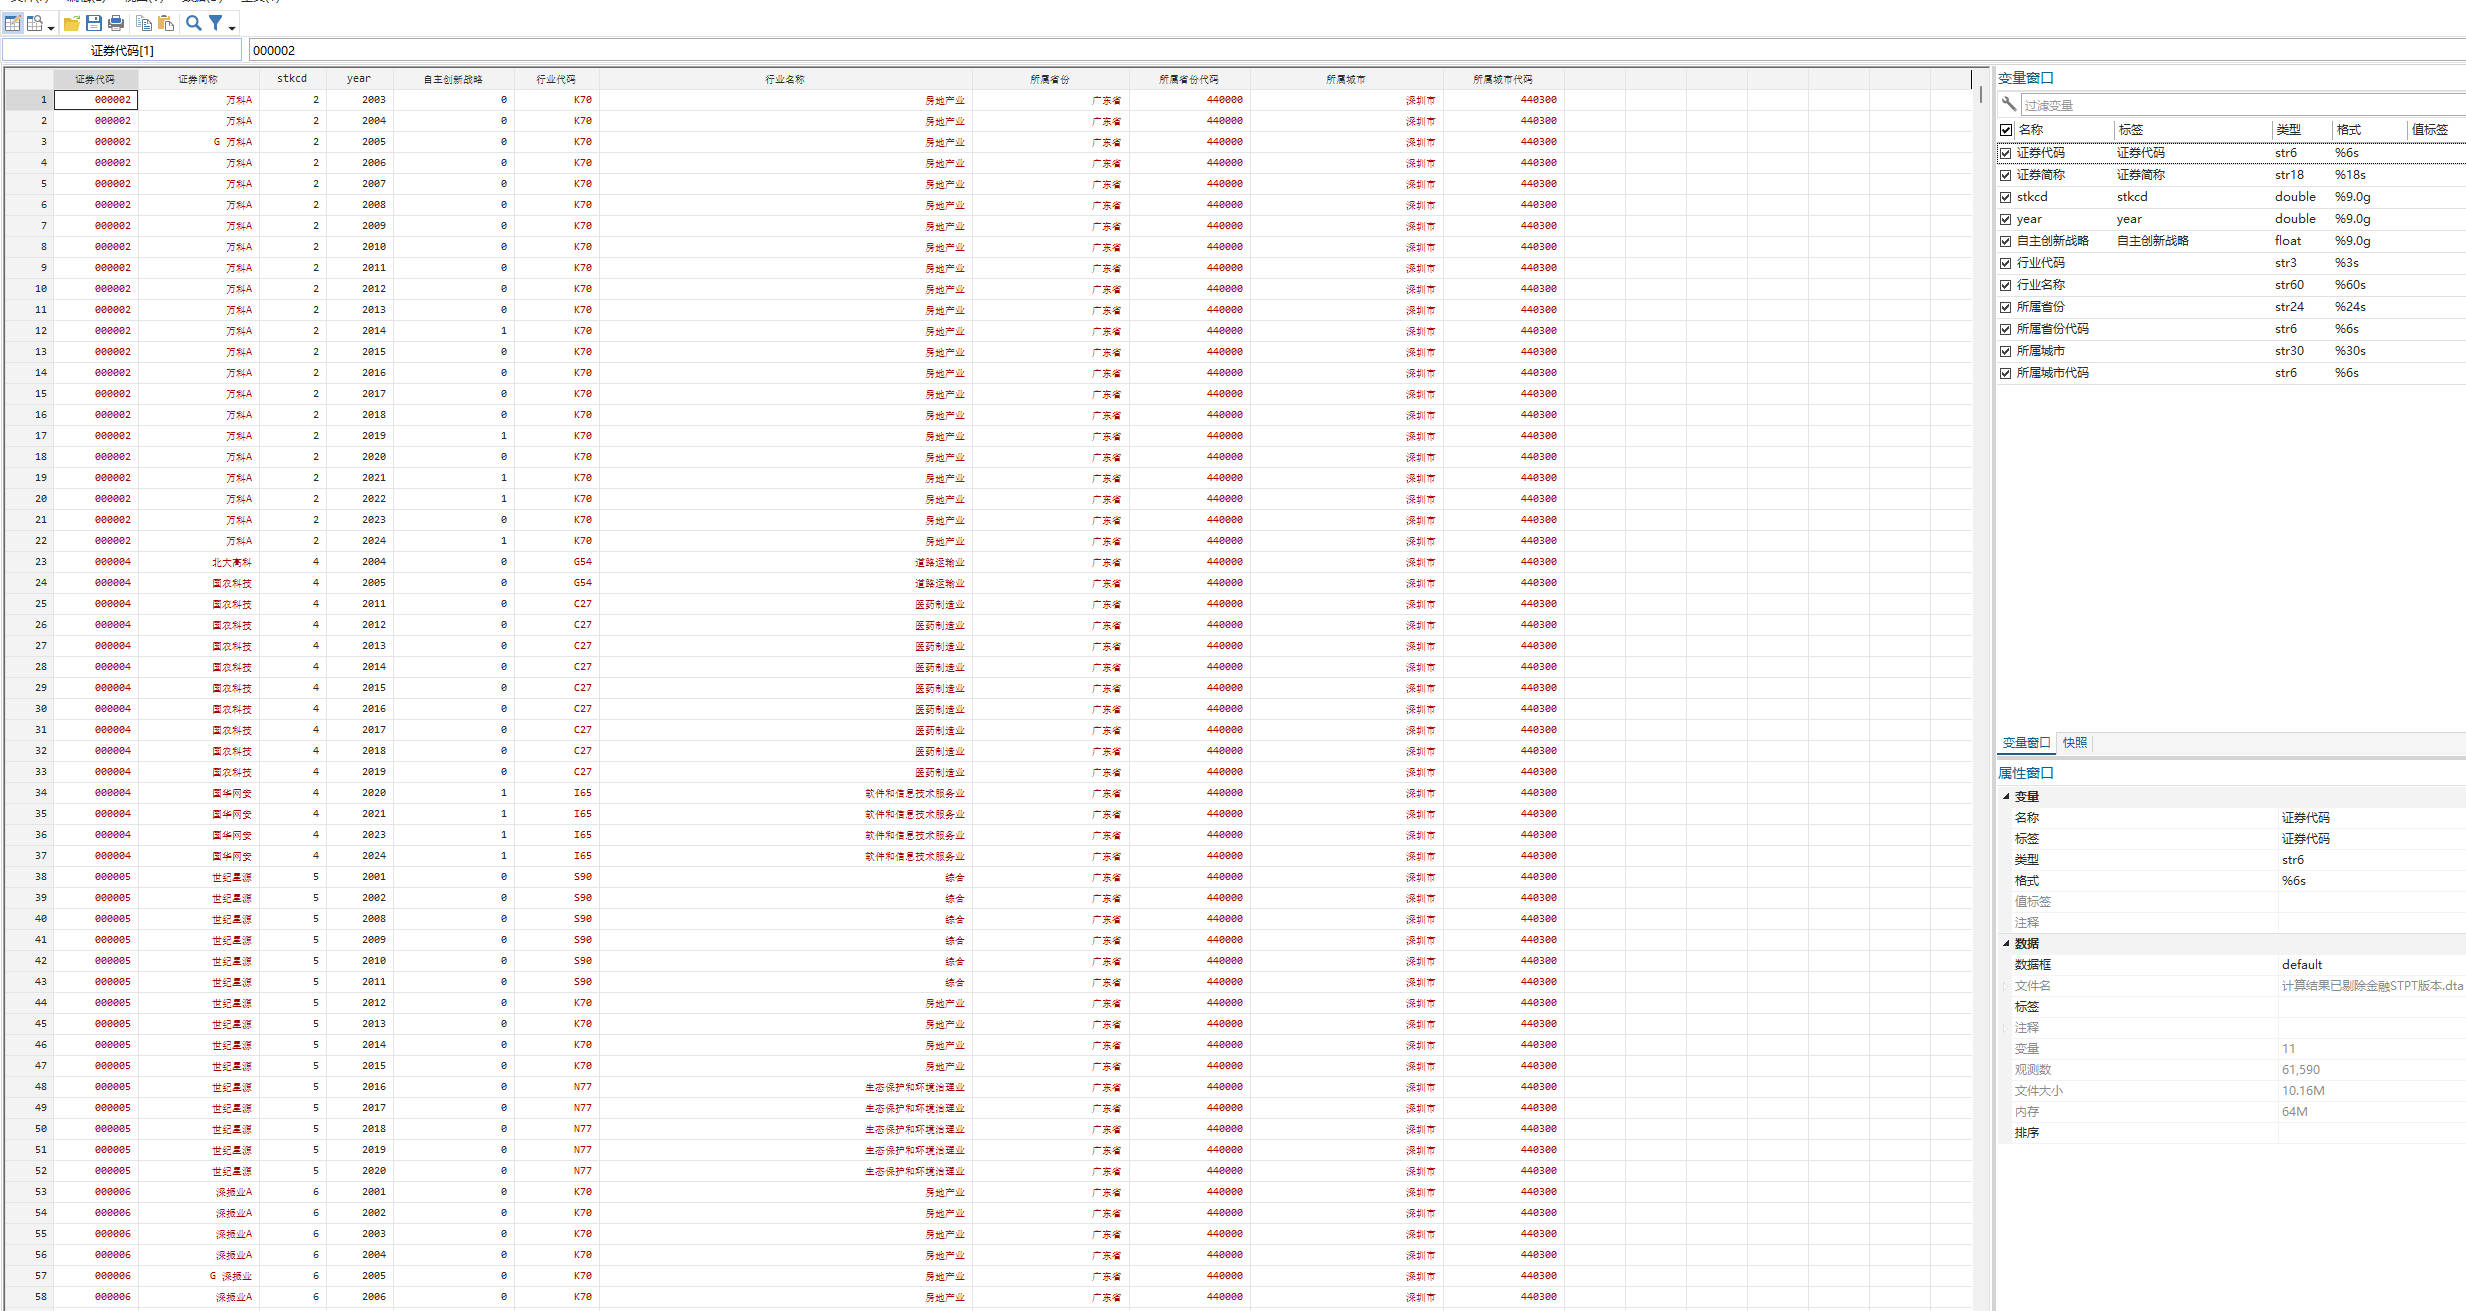Switch to data edit mode icon

(13, 23)
